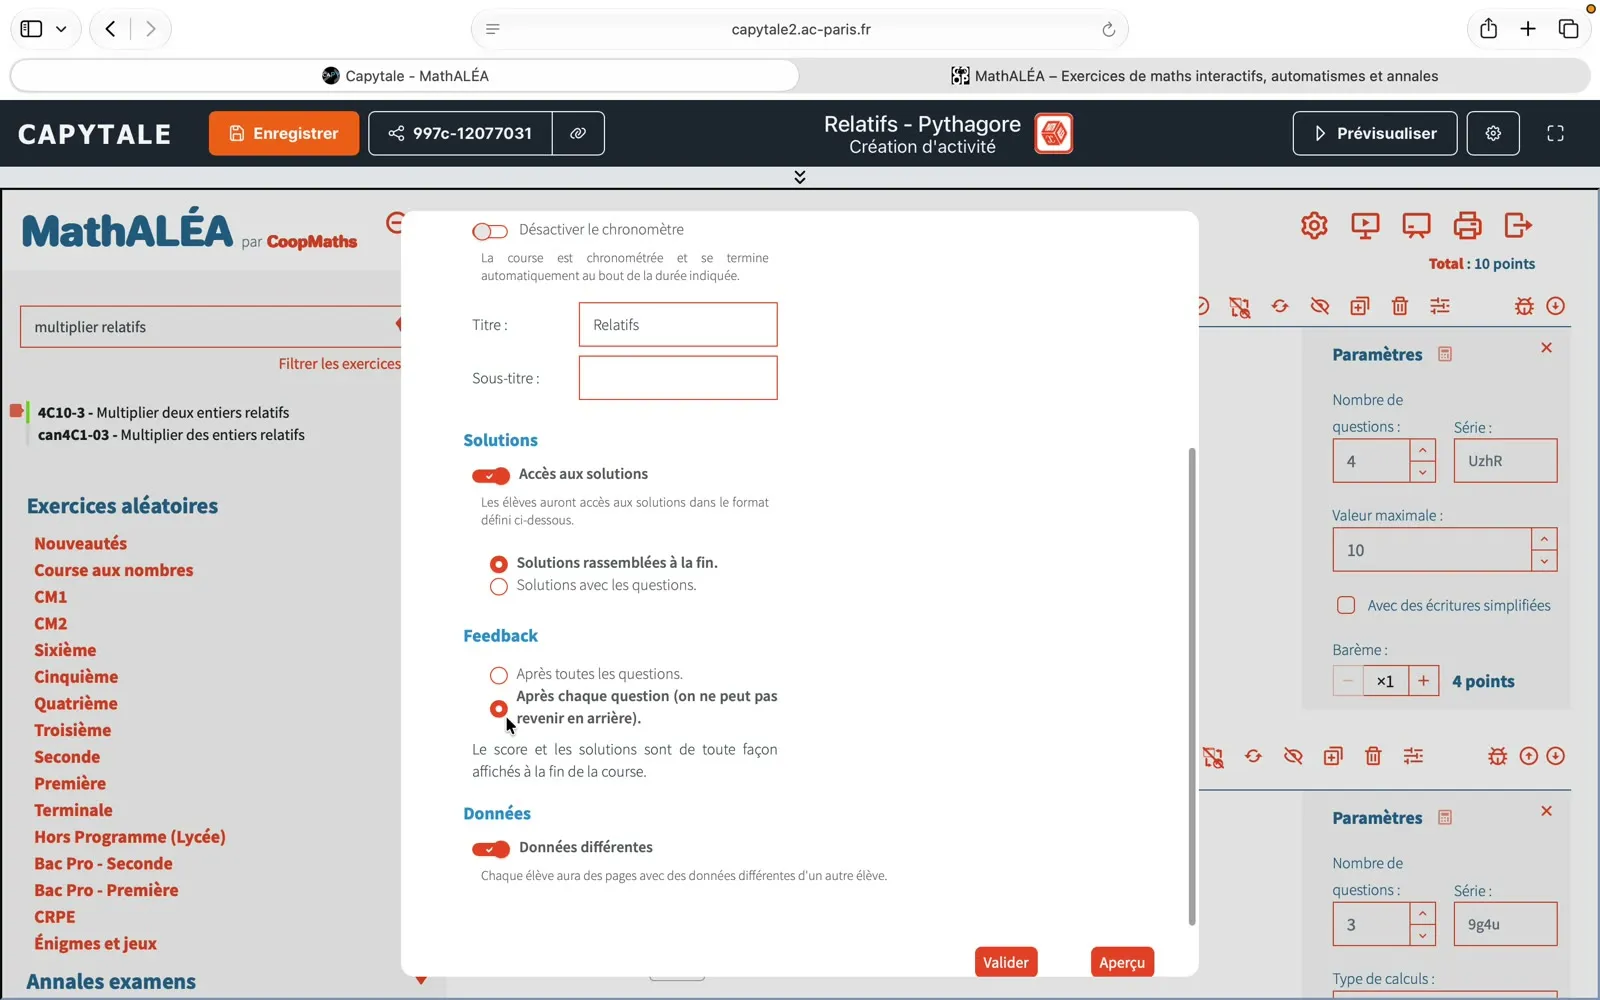Viewport: 1600px width, 1000px height.
Task: Click the Titre input field containing Relatifs
Action: click(x=678, y=325)
